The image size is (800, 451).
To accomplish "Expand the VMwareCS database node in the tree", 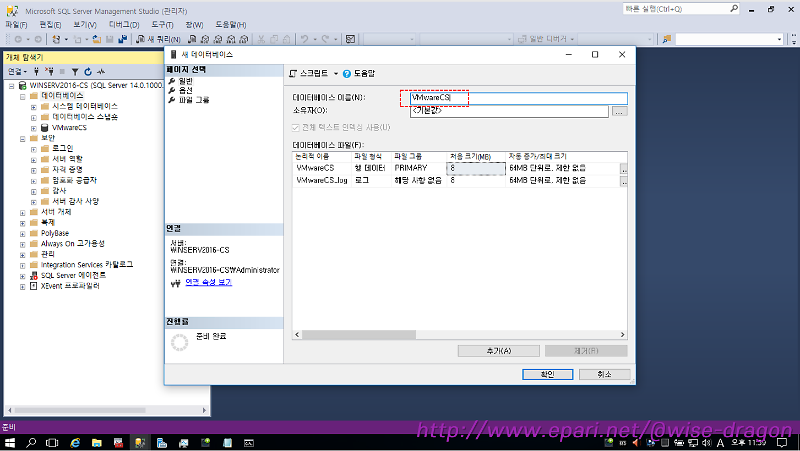I will (x=33, y=129).
